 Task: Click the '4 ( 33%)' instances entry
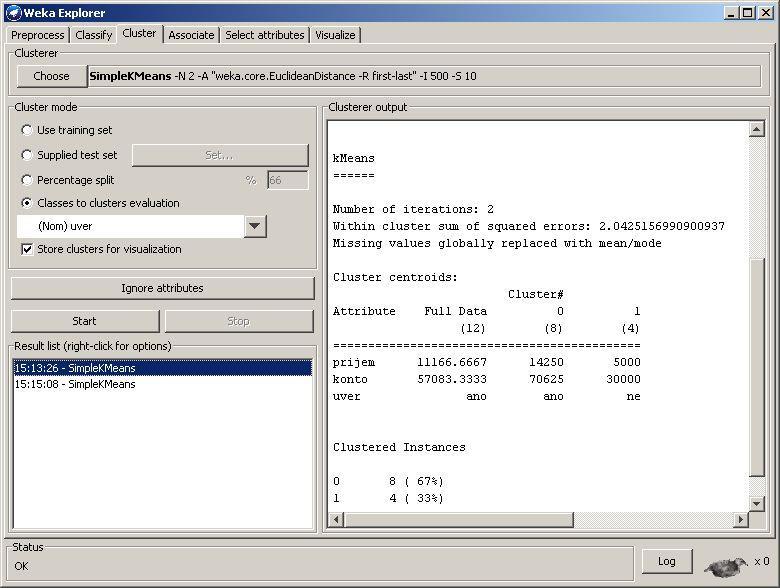tap(416, 498)
